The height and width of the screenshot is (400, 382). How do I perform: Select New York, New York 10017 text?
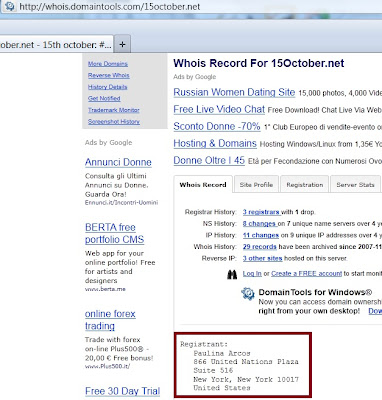(x=246, y=379)
